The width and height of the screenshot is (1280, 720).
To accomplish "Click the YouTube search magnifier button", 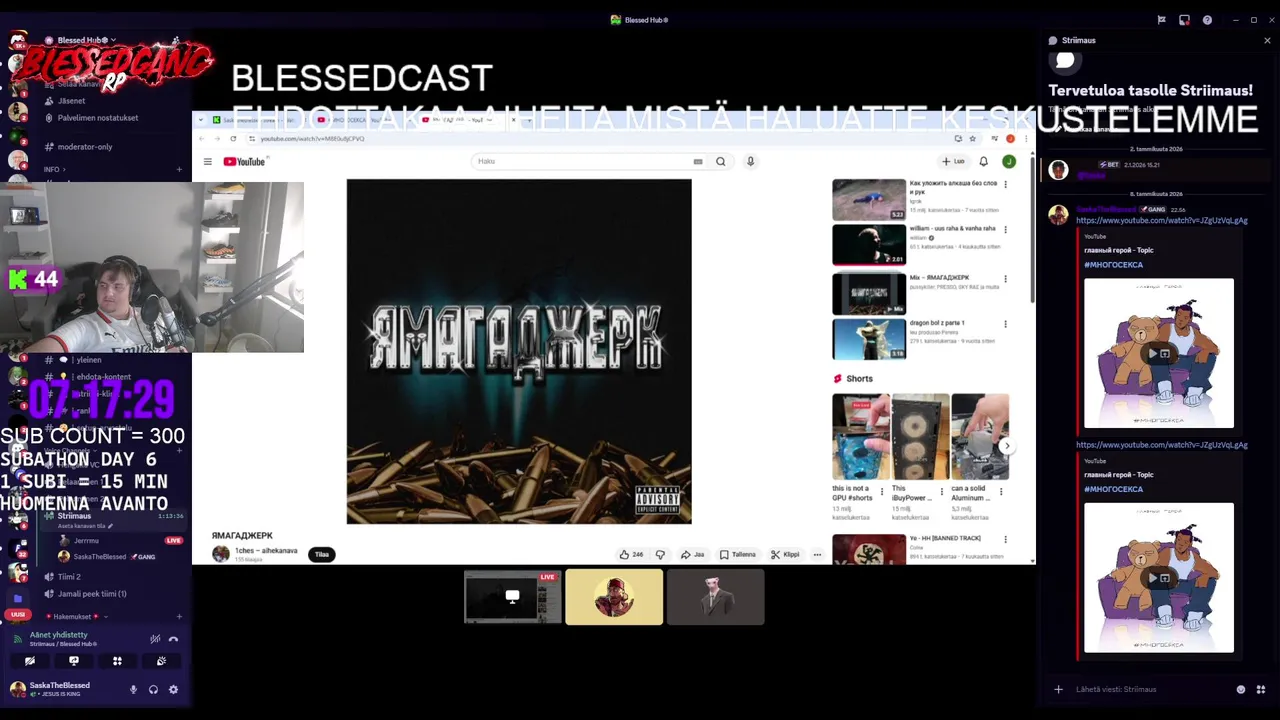I will point(720,161).
